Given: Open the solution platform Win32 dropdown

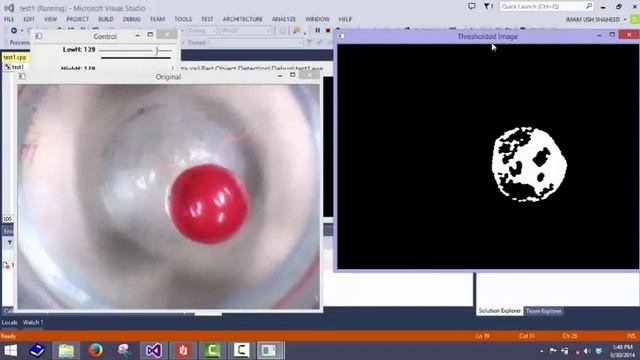Looking at the screenshot, I should pos(245,31).
